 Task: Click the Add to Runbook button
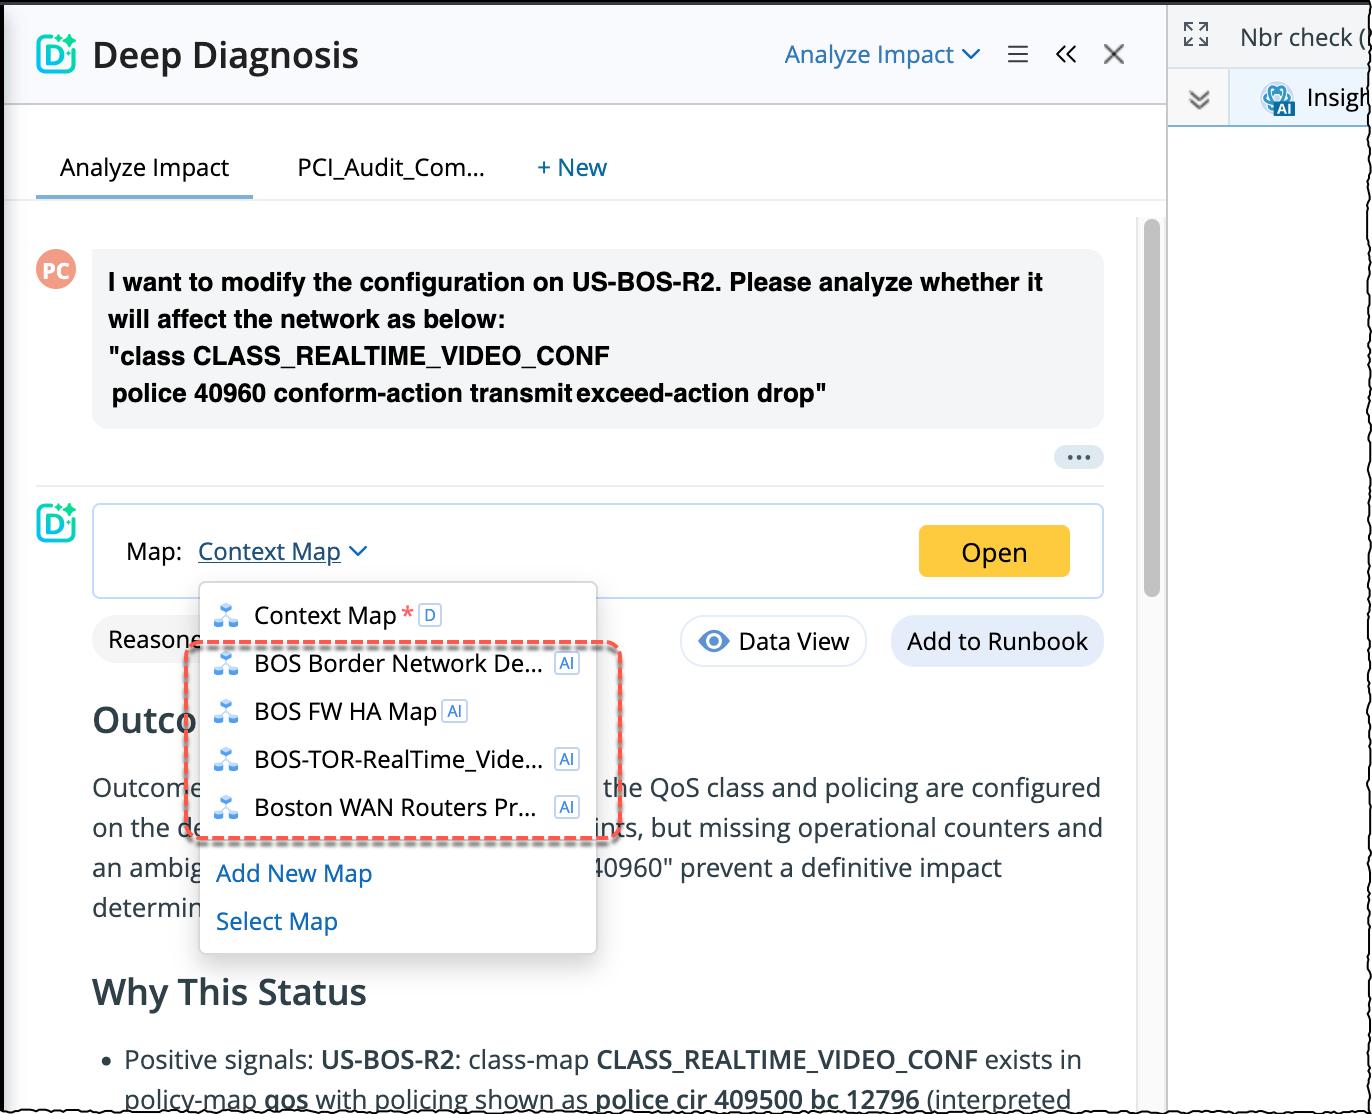click(x=996, y=641)
